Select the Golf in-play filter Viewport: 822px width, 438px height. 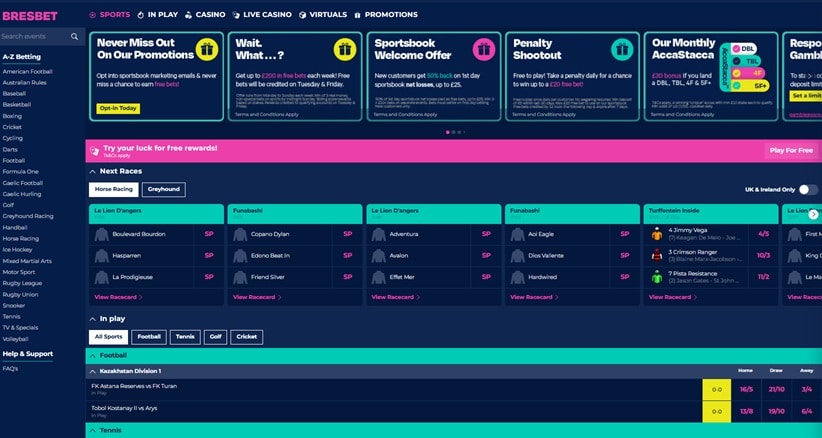[x=215, y=337]
